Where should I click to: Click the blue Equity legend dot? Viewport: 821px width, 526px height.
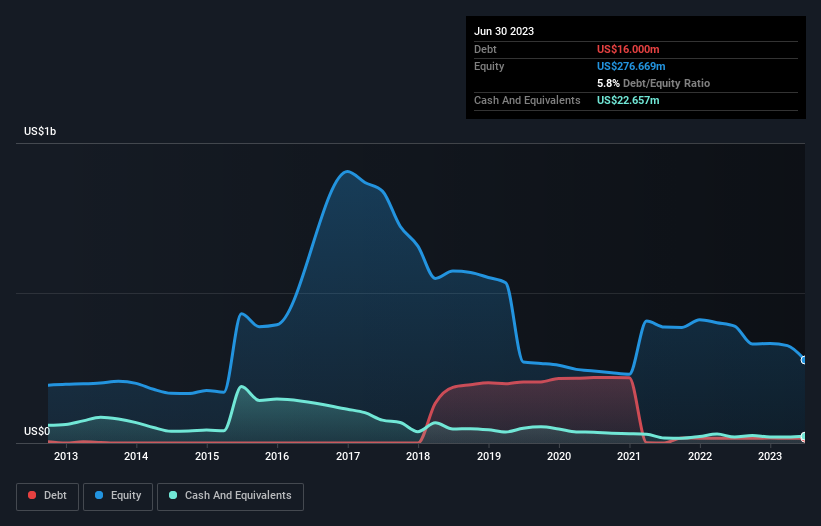click(x=99, y=495)
